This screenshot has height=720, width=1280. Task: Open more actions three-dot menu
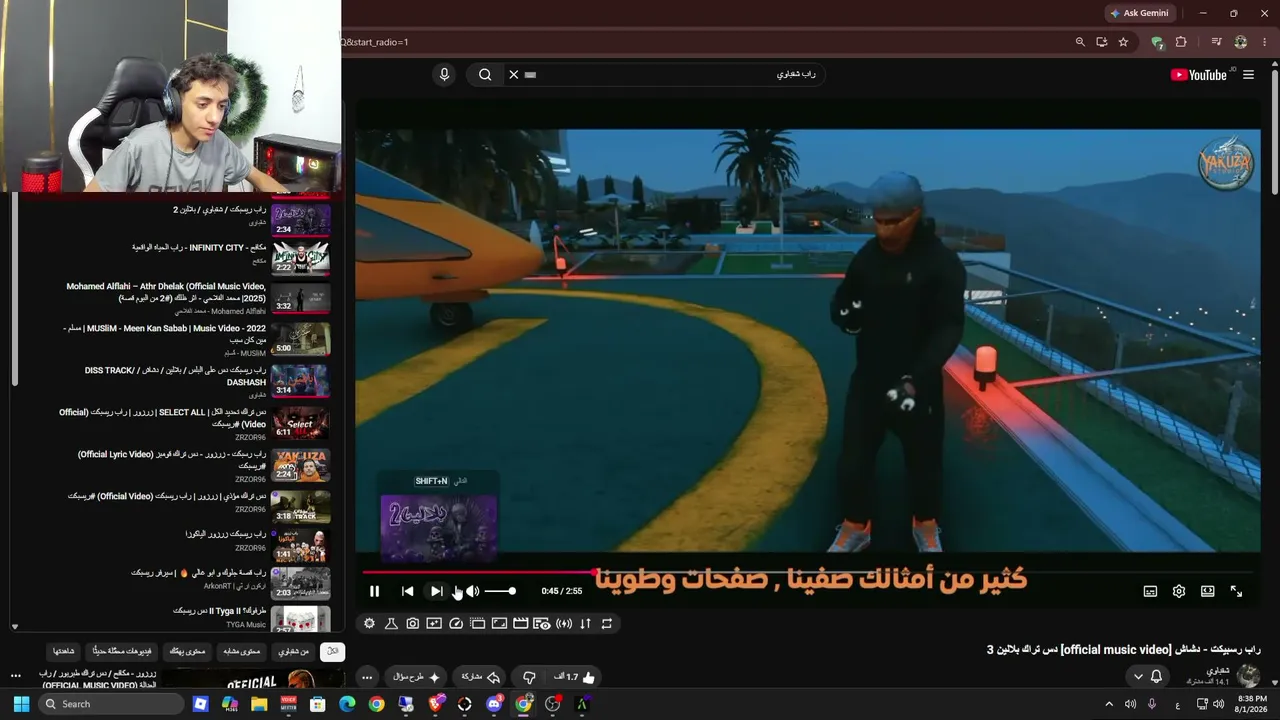367,677
